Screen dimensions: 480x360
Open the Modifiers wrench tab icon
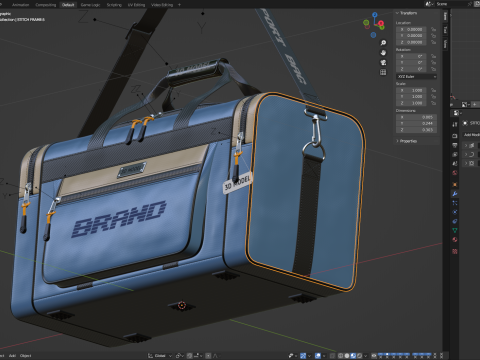pos(455,194)
